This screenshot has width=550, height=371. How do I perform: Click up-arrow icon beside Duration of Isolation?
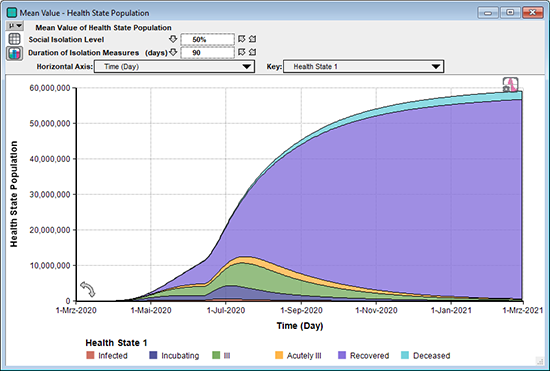click(x=252, y=53)
